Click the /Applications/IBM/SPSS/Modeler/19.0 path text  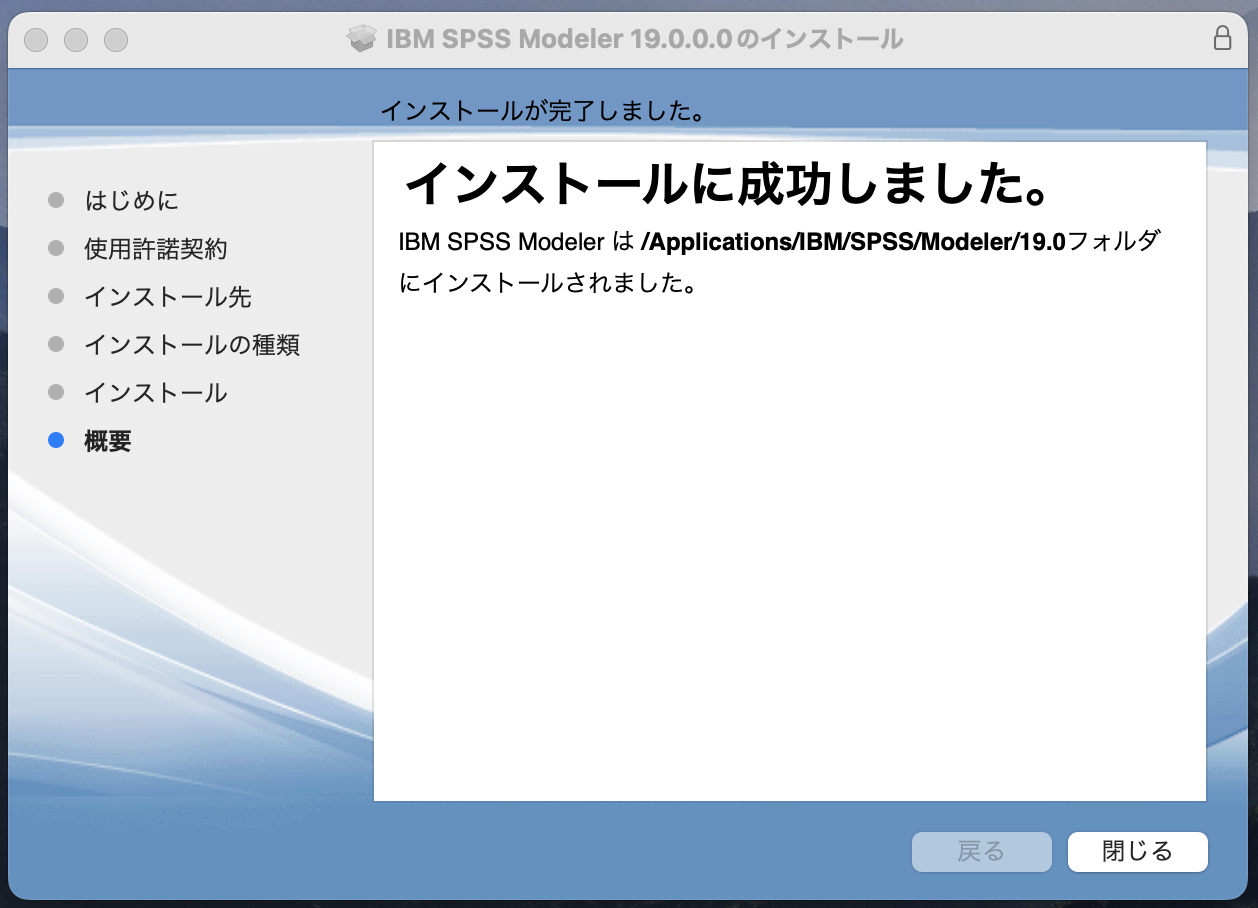[854, 242]
